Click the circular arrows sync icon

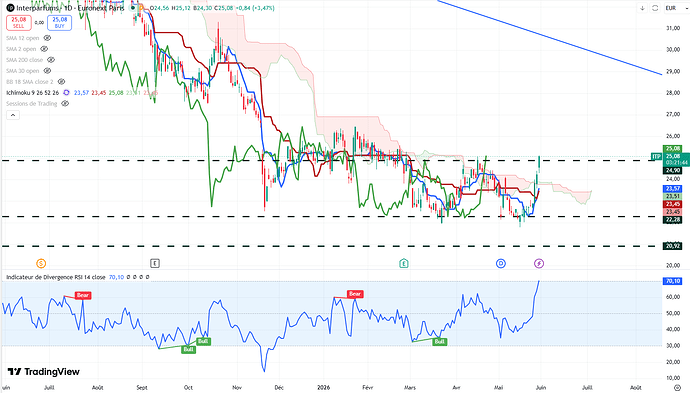coord(655,8)
